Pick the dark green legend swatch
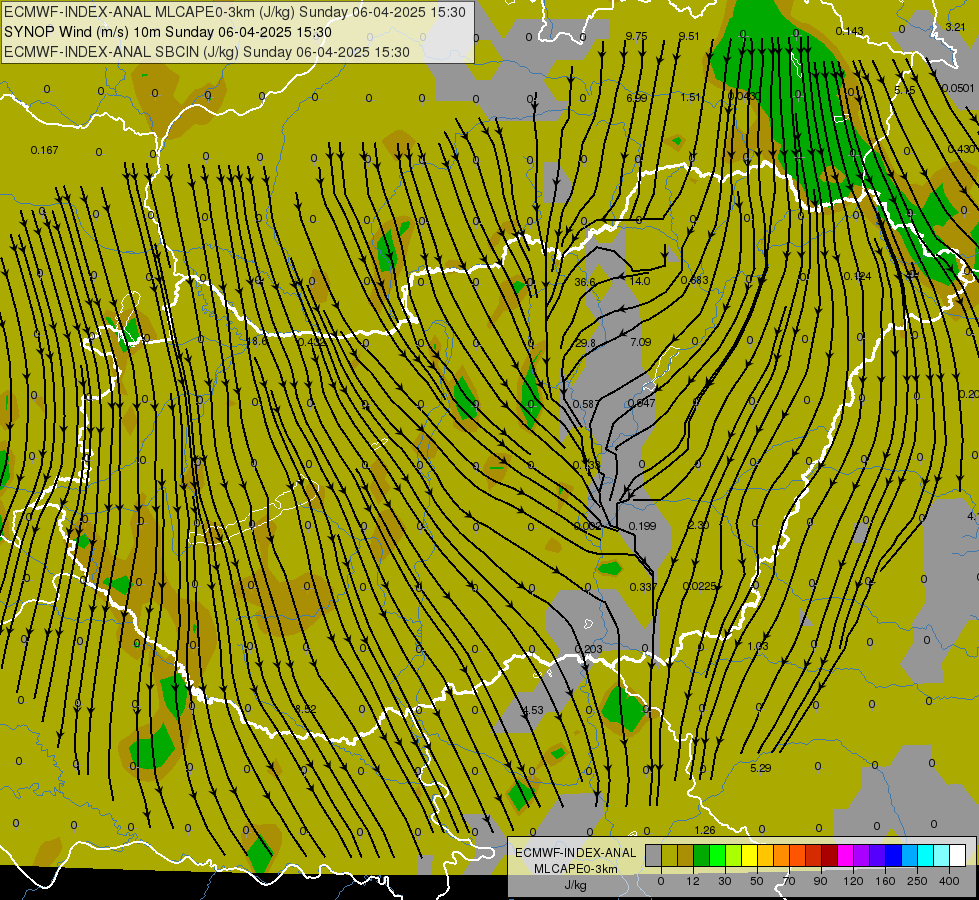Image resolution: width=979 pixels, height=900 pixels. coord(702,855)
